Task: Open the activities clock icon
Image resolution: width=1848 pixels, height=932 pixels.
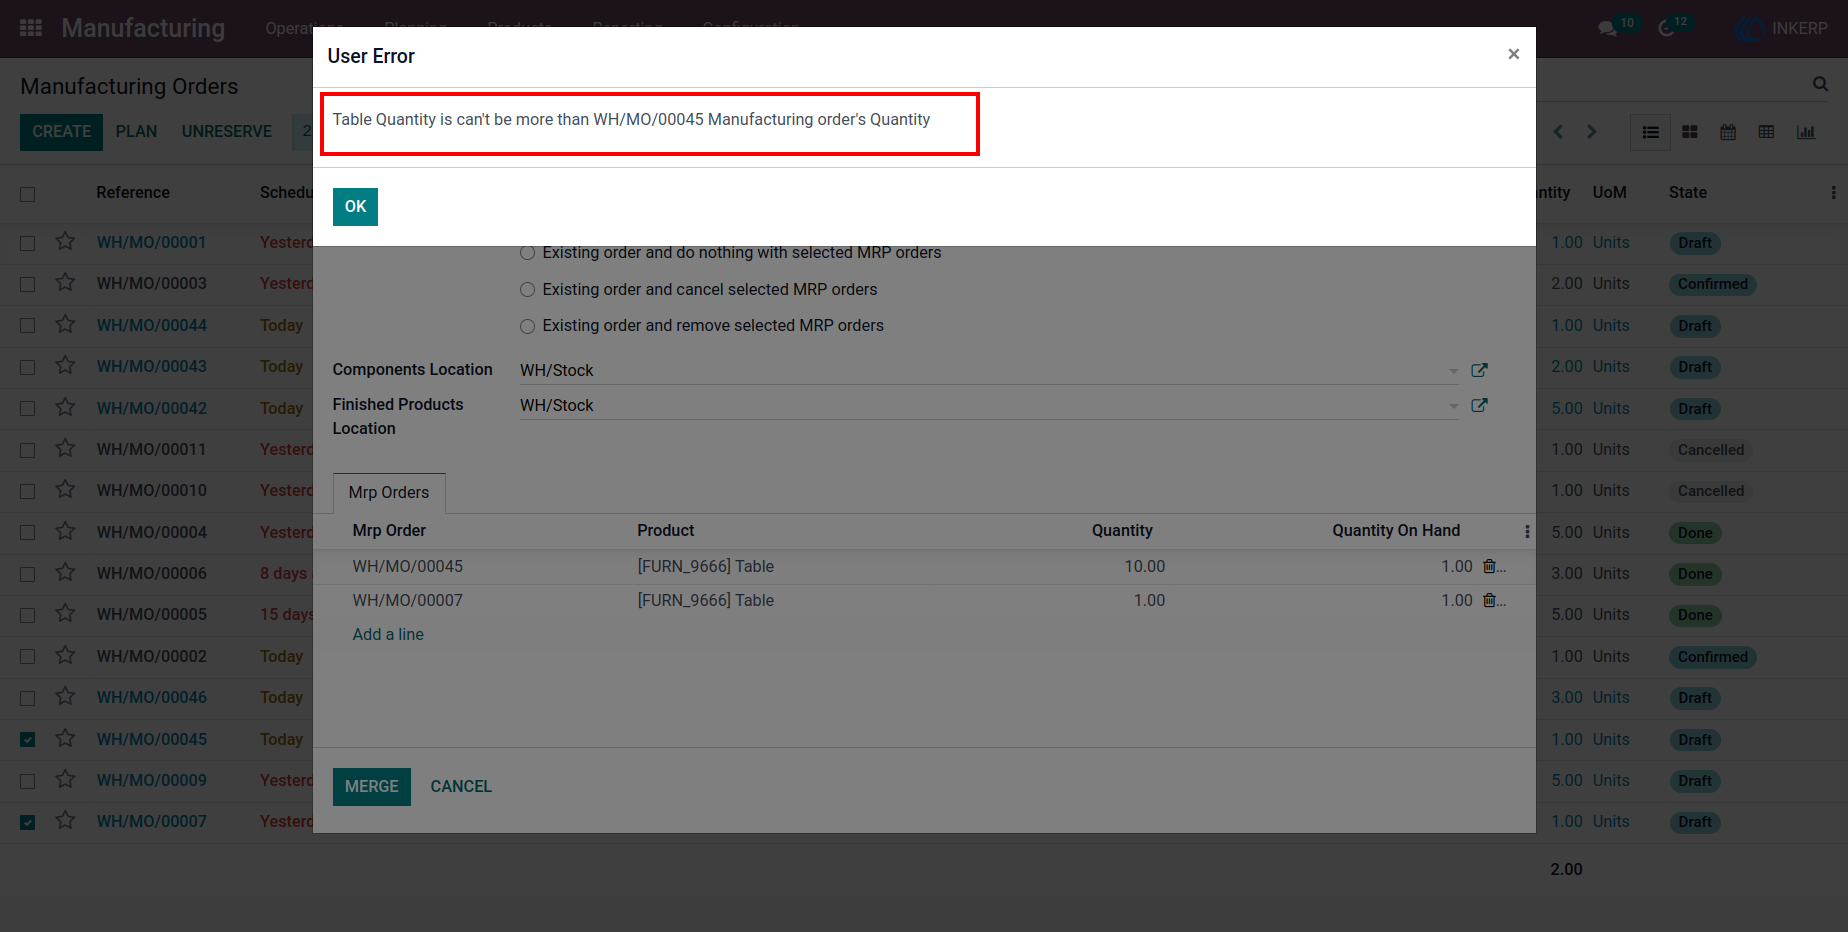Action: tap(1666, 28)
